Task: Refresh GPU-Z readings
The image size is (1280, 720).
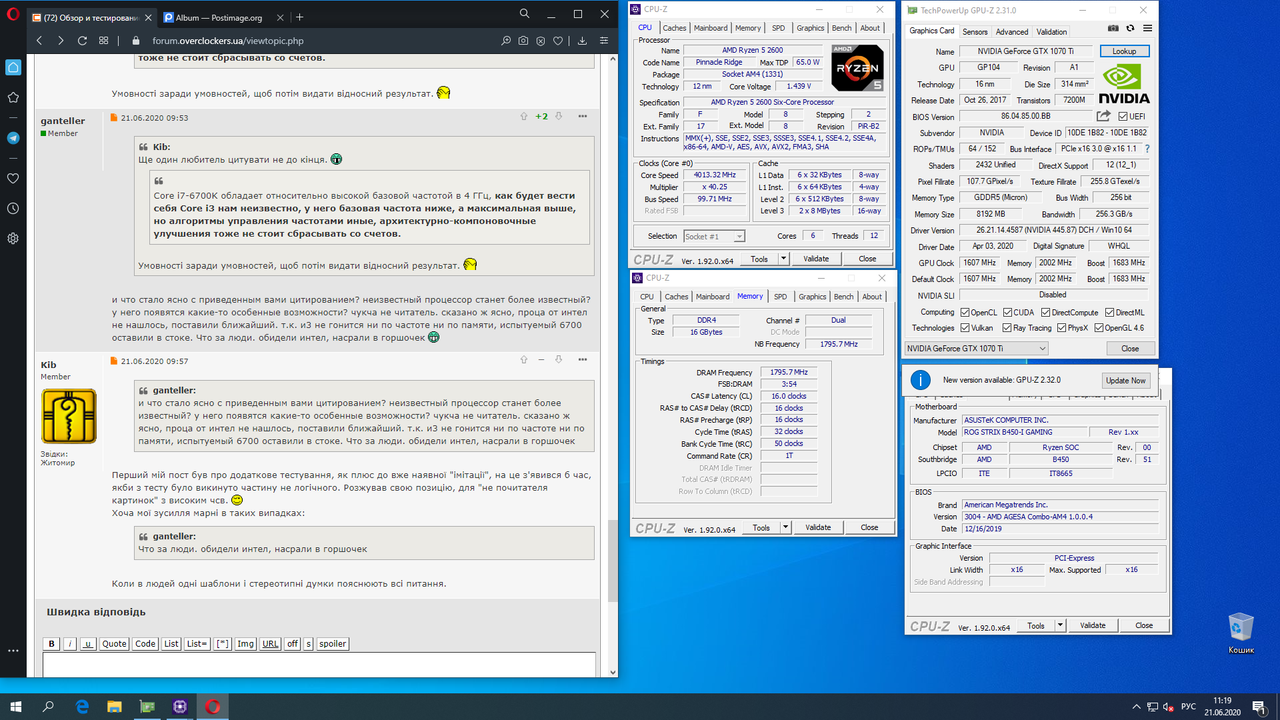Action: [x=1130, y=29]
